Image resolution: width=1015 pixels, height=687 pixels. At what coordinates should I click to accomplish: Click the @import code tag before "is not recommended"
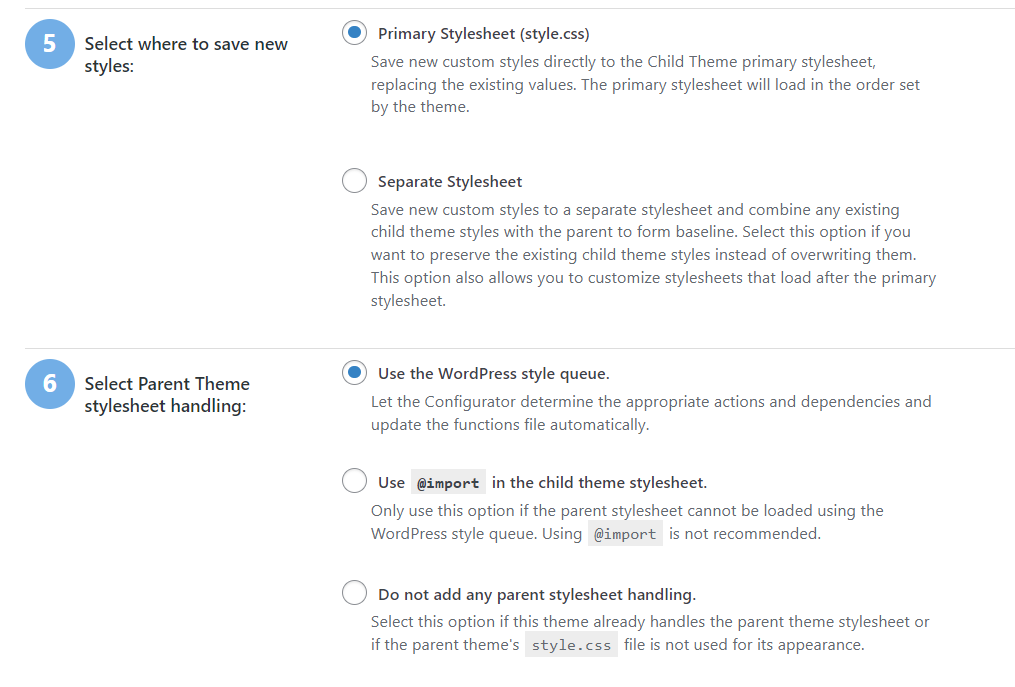click(x=625, y=534)
